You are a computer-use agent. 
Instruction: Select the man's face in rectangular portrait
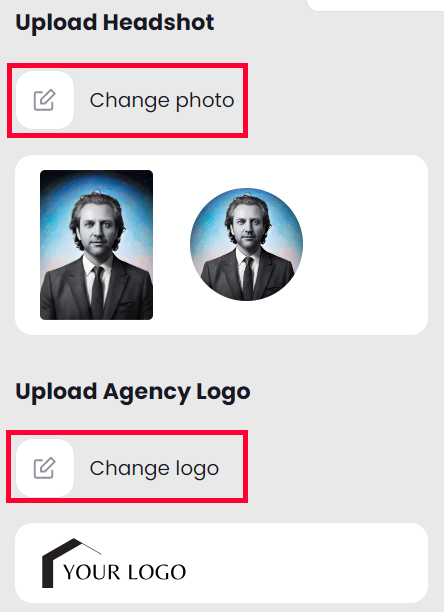click(x=98, y=226)
